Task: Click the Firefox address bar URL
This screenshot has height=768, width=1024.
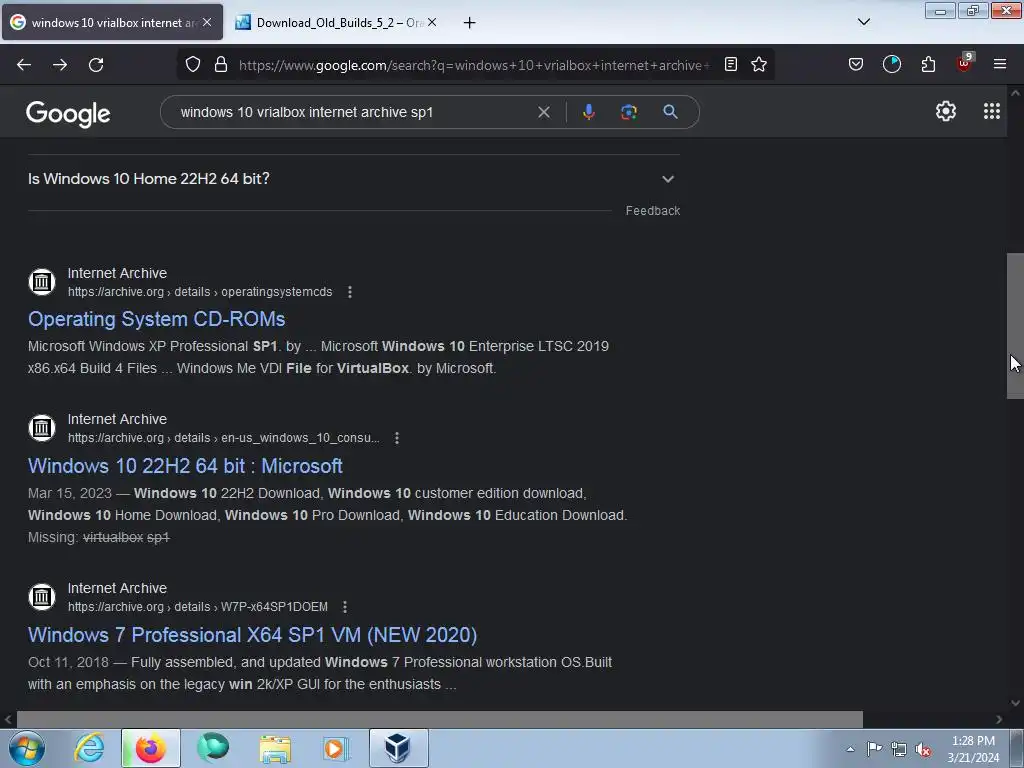Action: pos(473,65)
